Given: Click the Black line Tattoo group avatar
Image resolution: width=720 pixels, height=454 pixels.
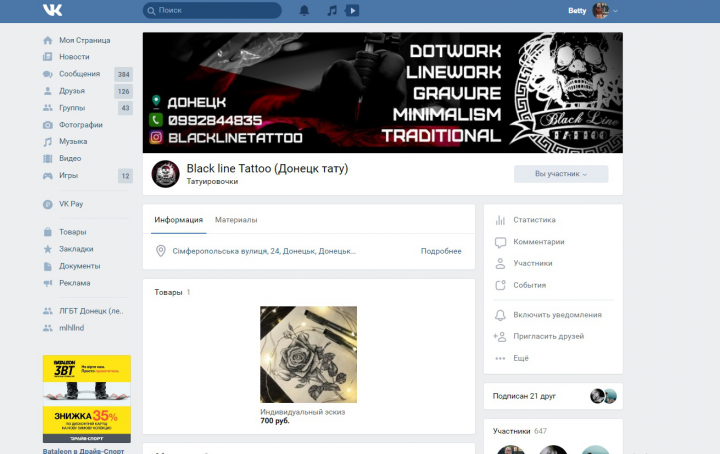Looking at the screenshot, I should [x=165, y=174].
